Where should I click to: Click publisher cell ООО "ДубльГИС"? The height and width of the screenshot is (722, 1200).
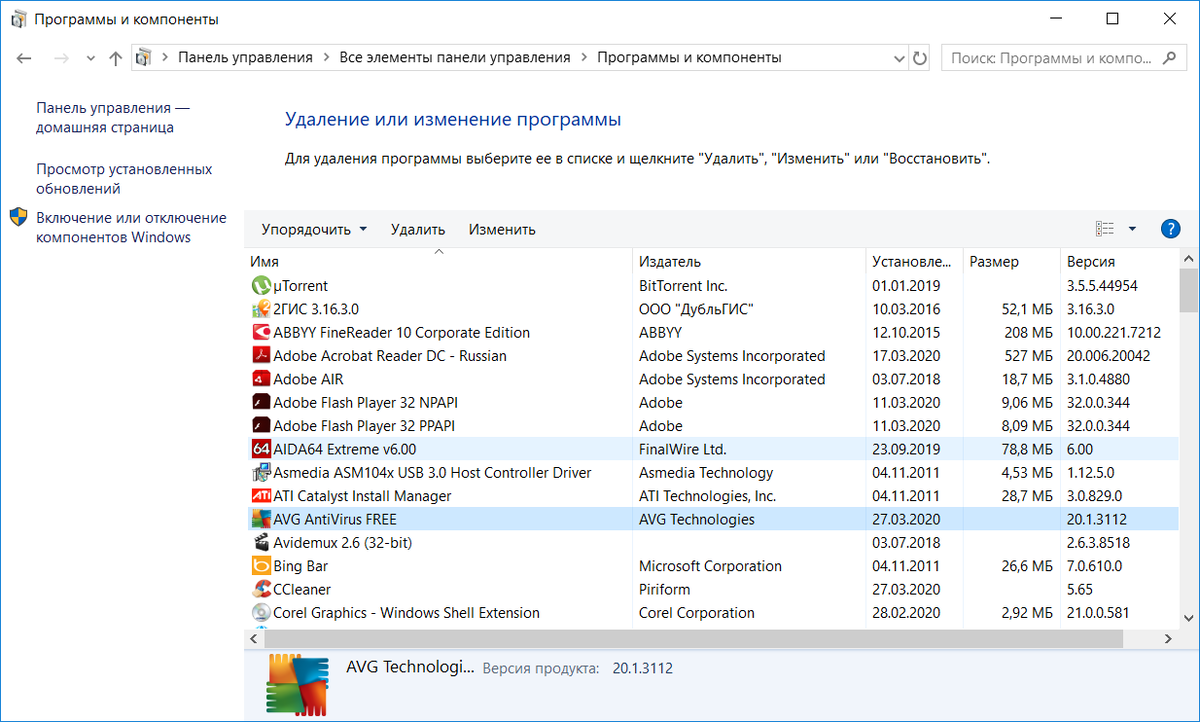(697, 309)
